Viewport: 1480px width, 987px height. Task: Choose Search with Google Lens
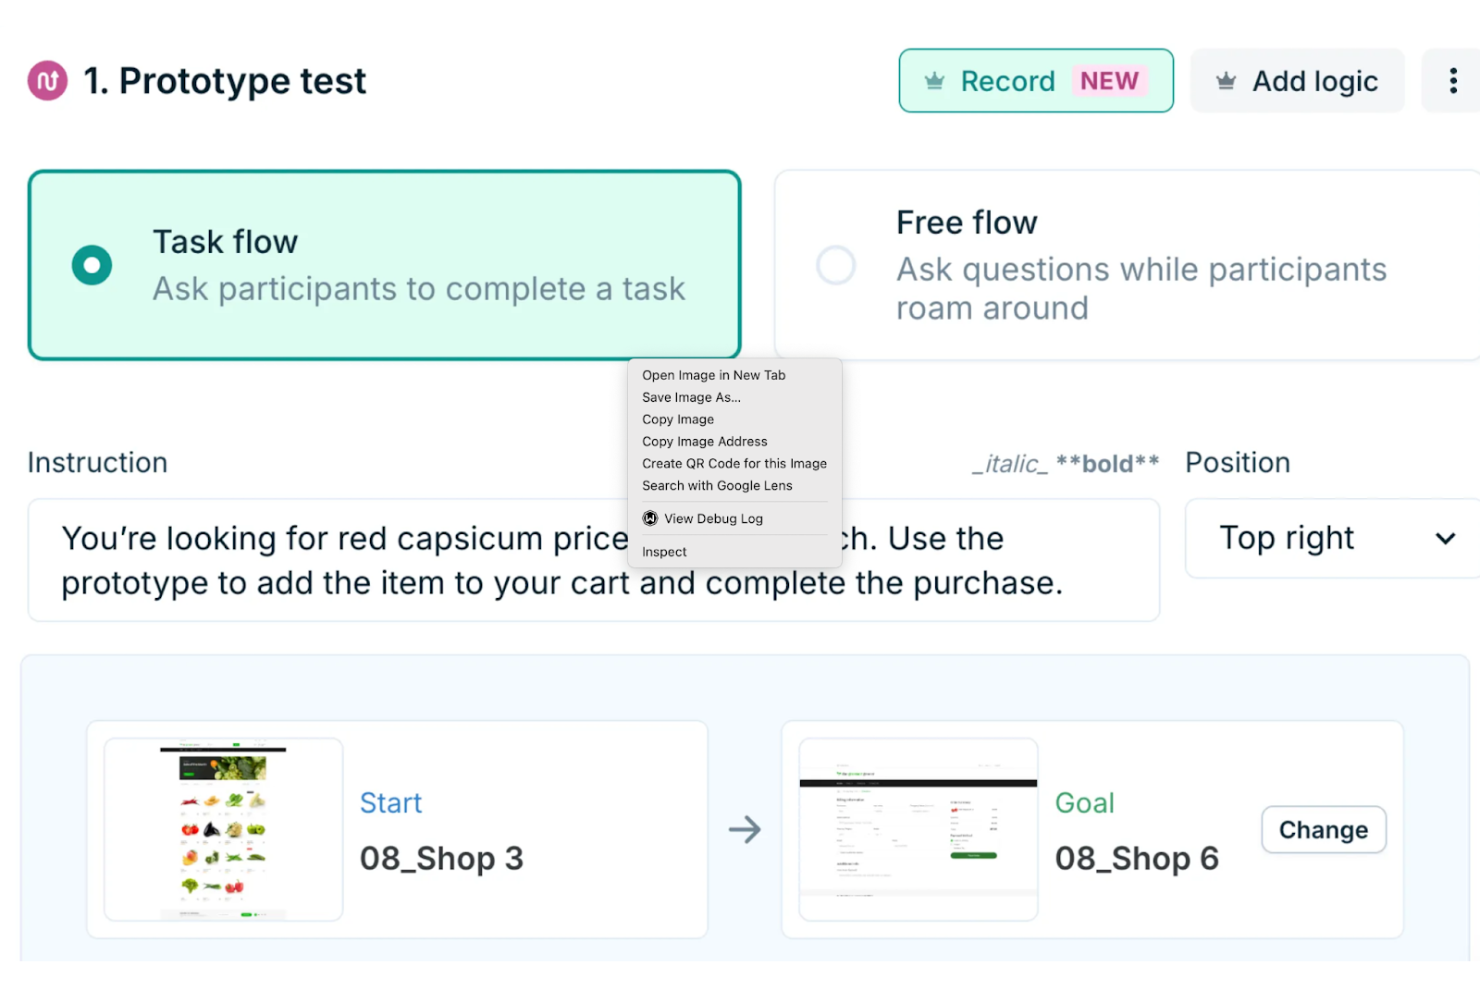click(x=717, y=485)
